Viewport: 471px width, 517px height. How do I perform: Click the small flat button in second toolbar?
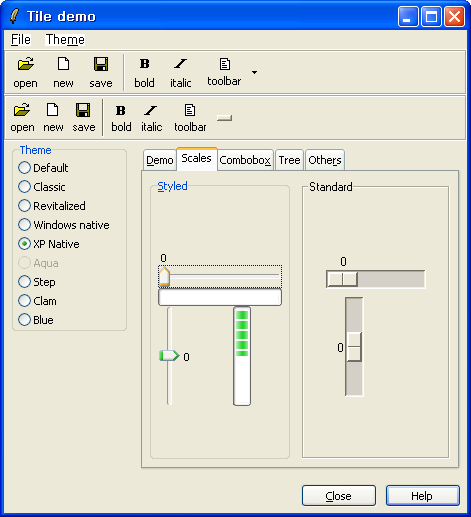(x=224, y=118)
